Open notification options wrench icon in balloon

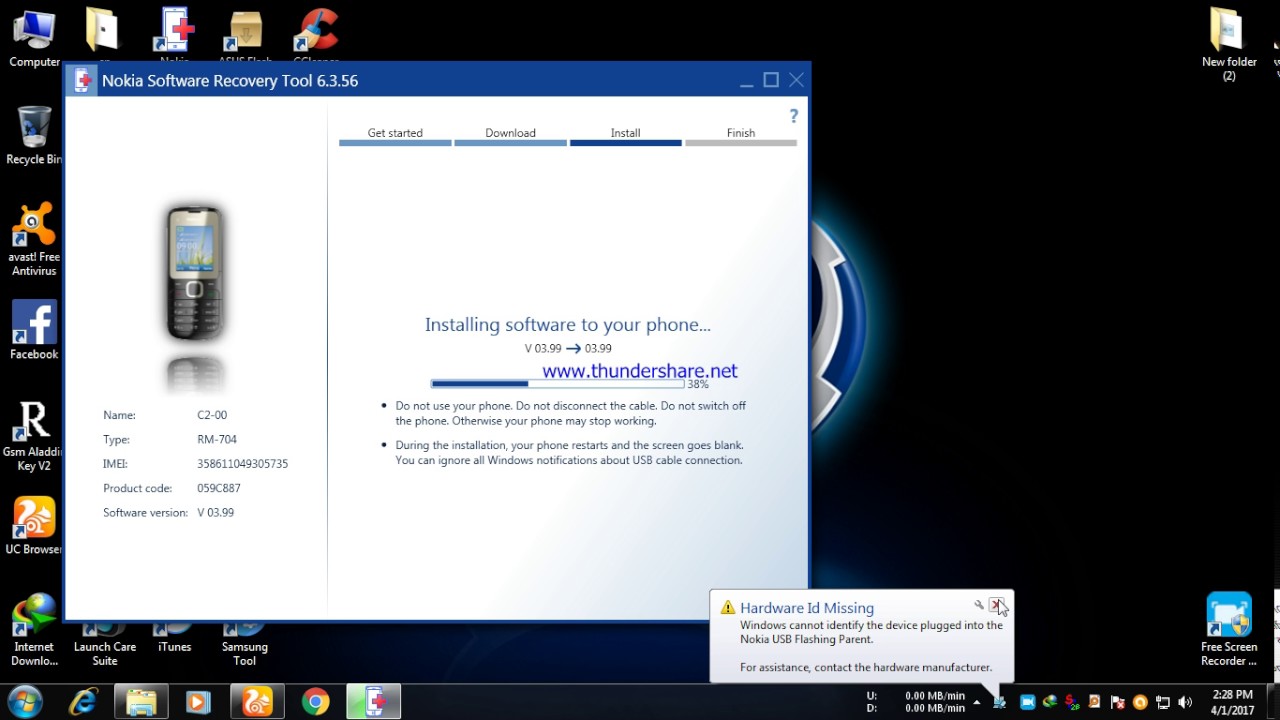pyautogui.click(x=979, y=605)
